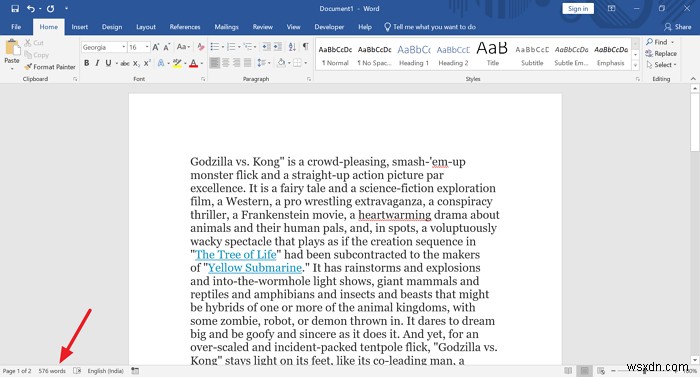Viewport: 700px width, 377px height.
Task: Switch to the Insert tab
Action: pos(79,27)
